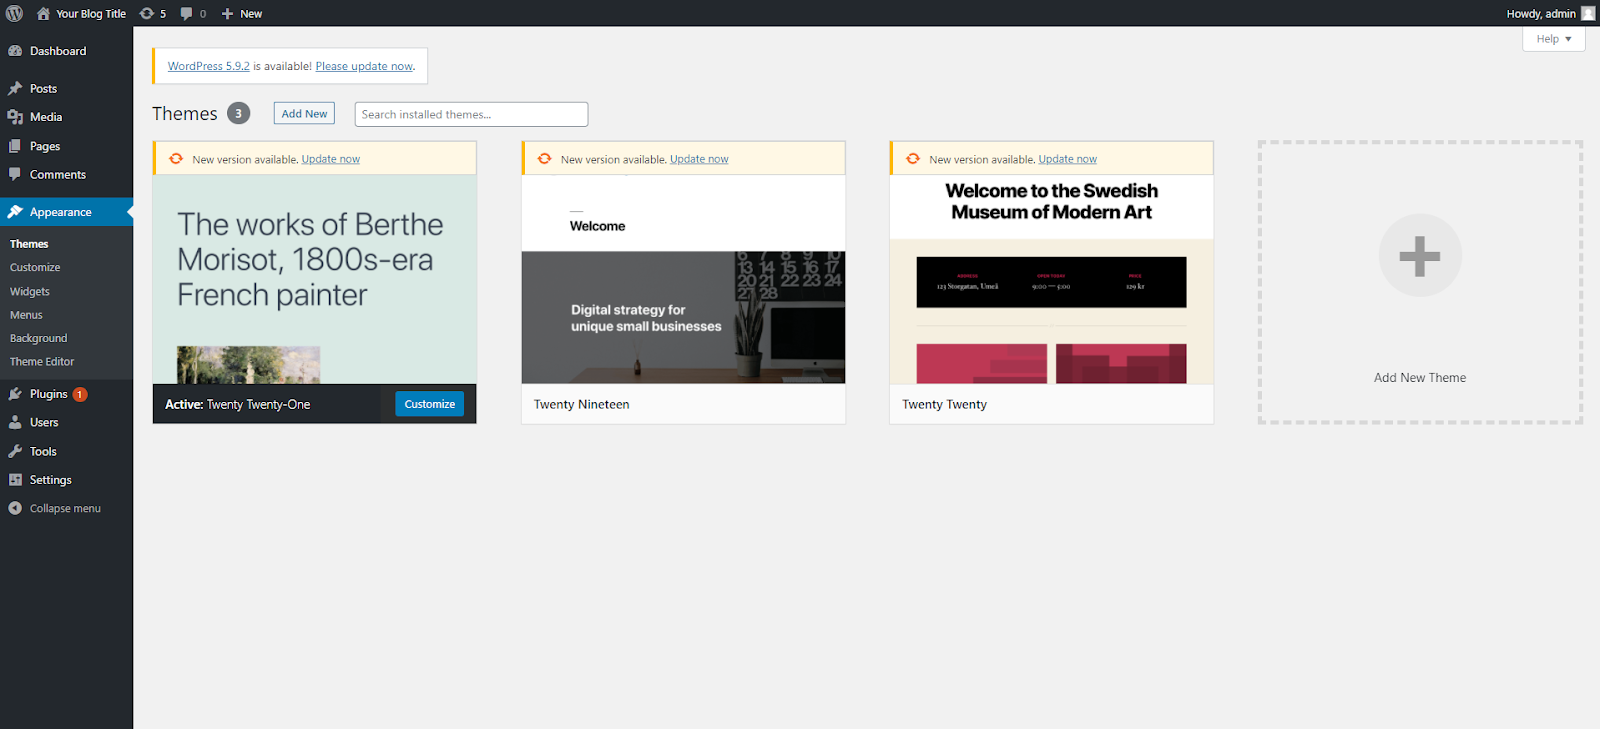
Task: Click the Settings sliders icon
Action: [x=15, y=480]
